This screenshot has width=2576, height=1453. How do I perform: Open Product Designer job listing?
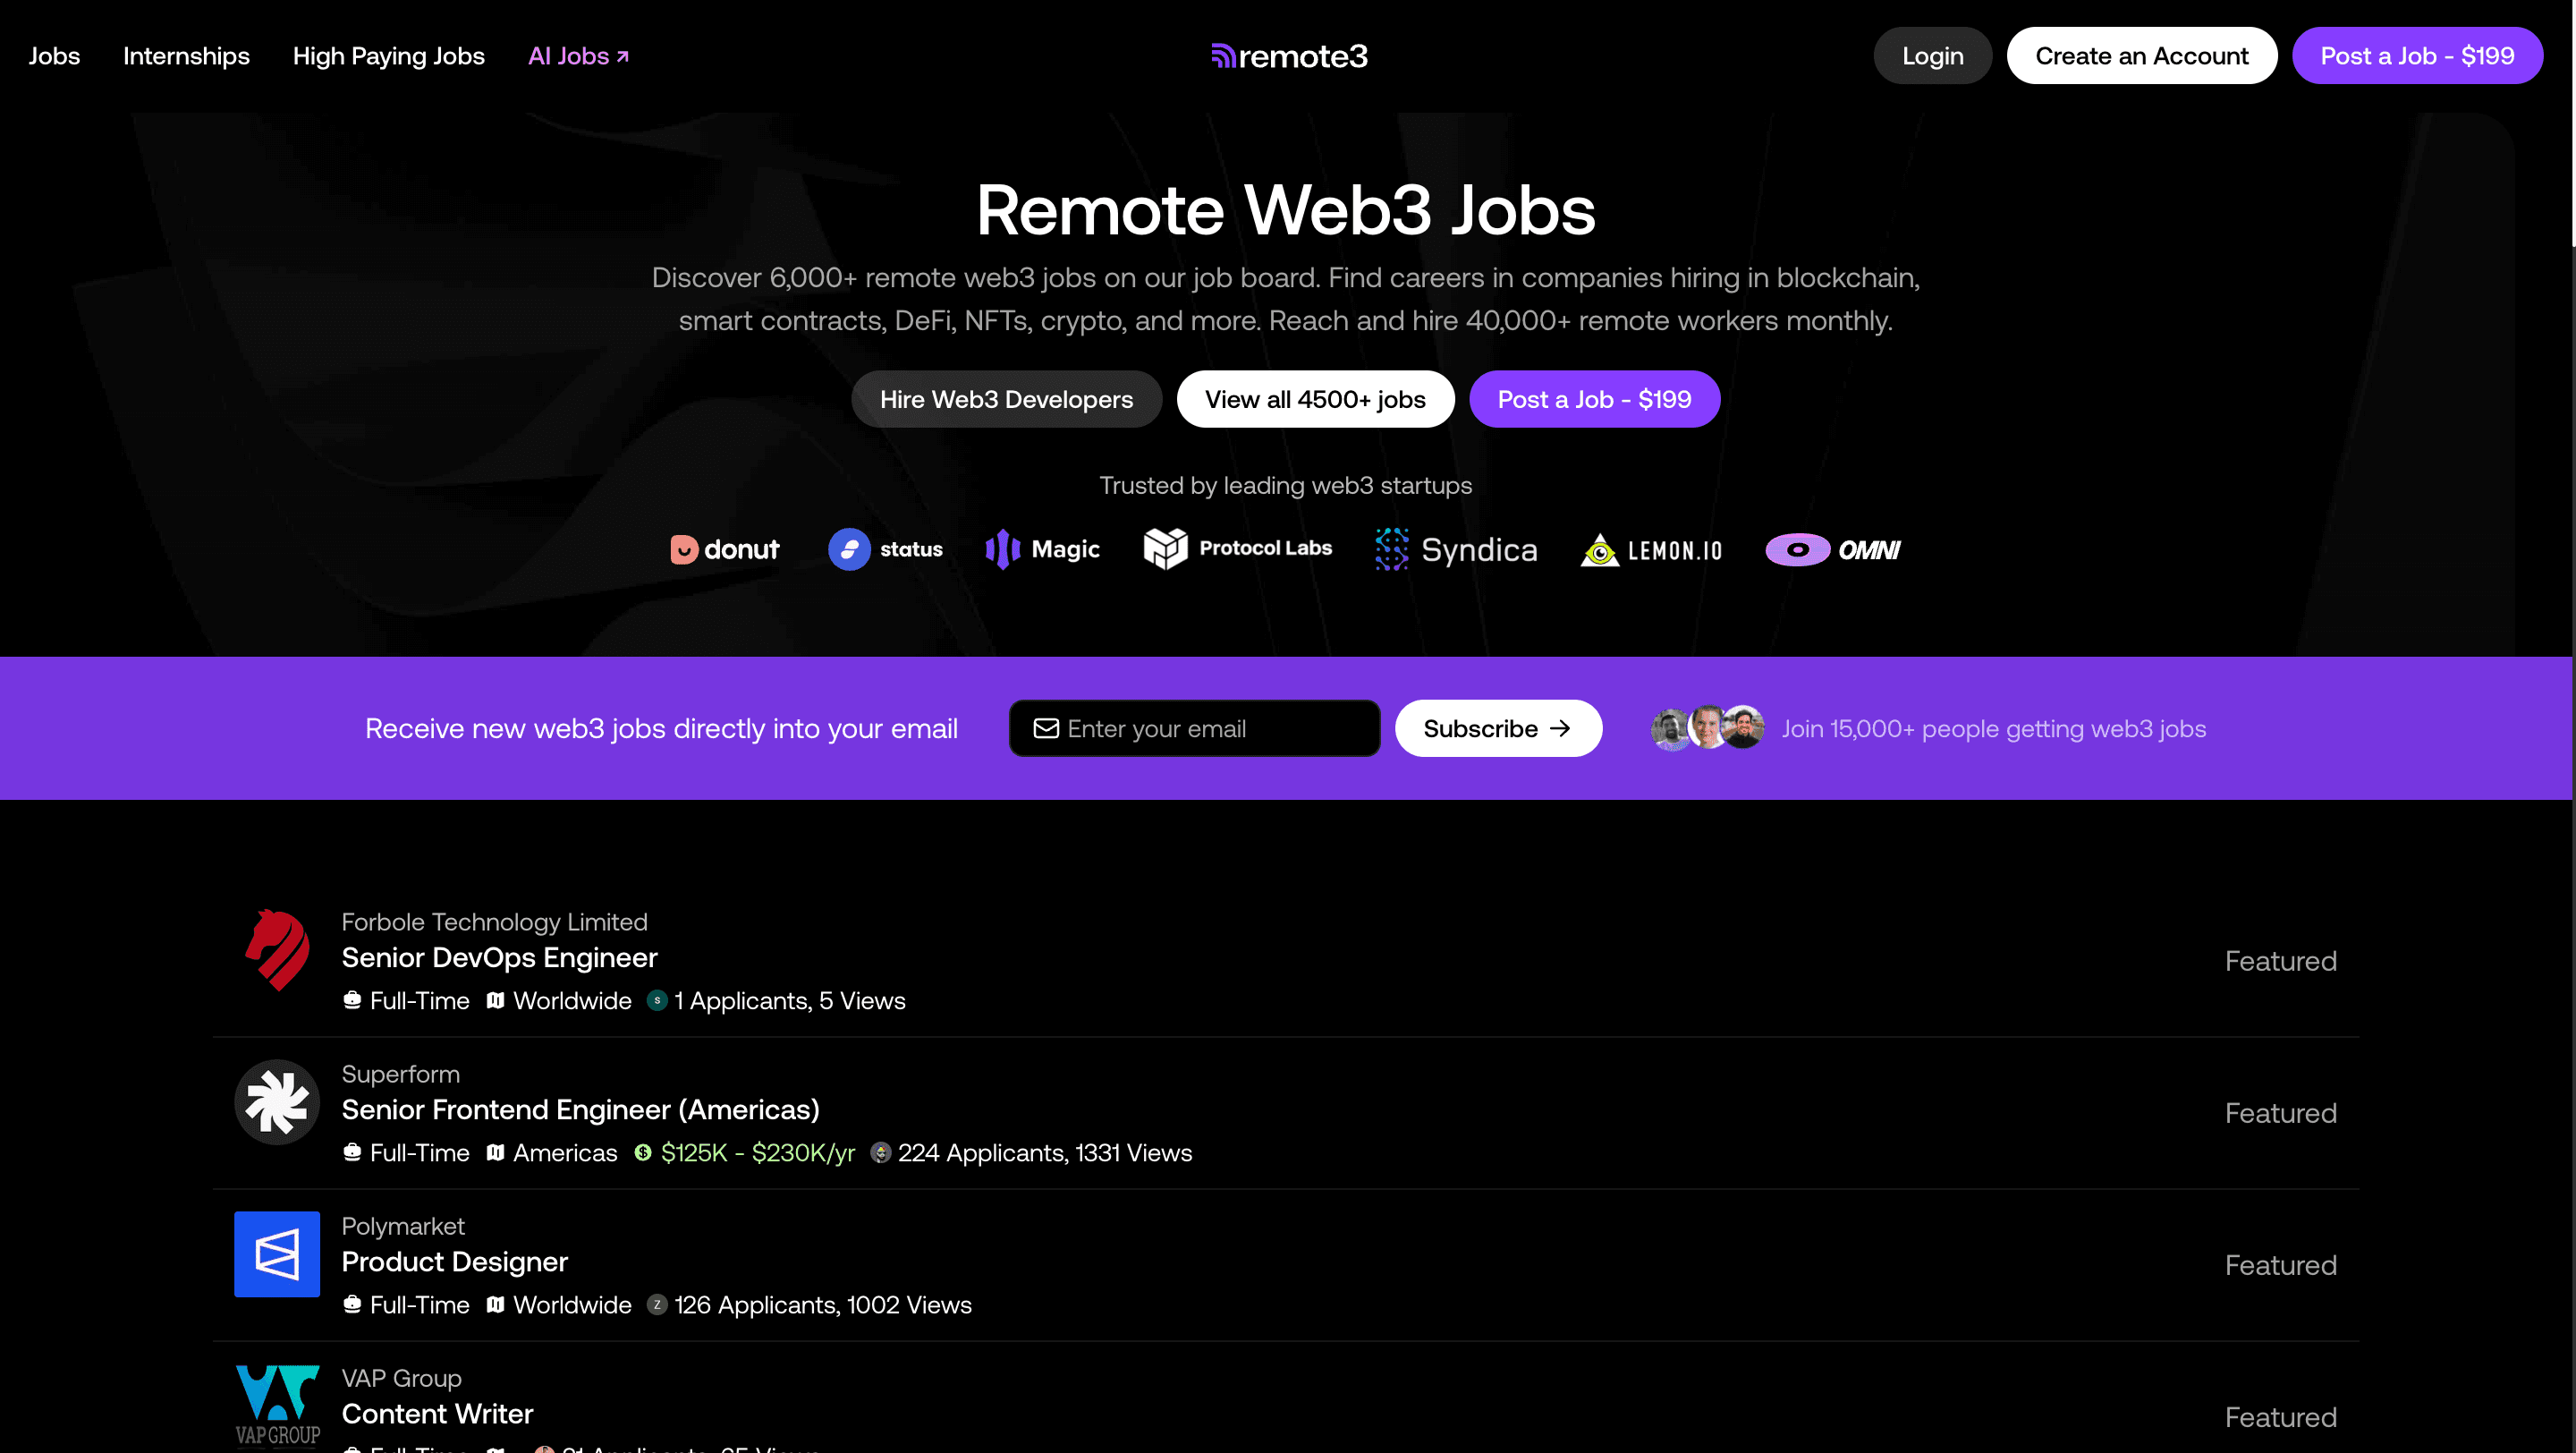tap(455, 1262)
